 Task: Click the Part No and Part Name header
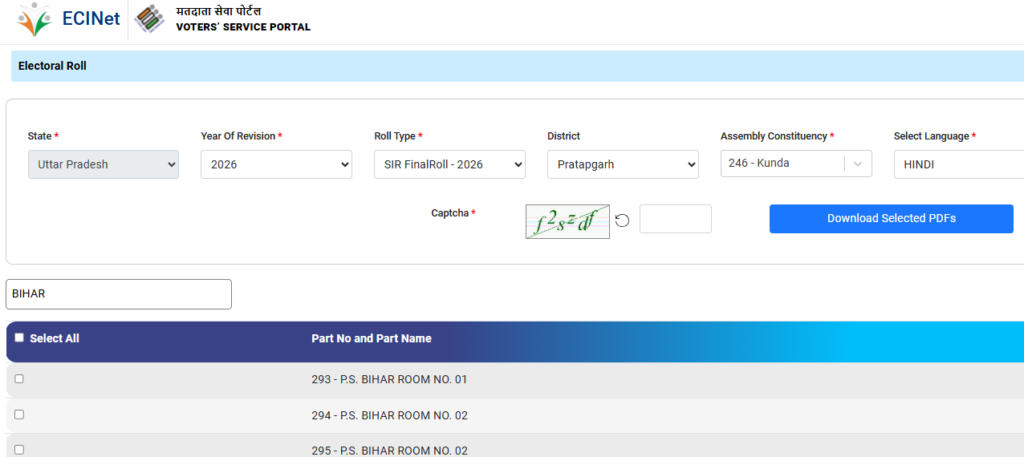[371, 339]
